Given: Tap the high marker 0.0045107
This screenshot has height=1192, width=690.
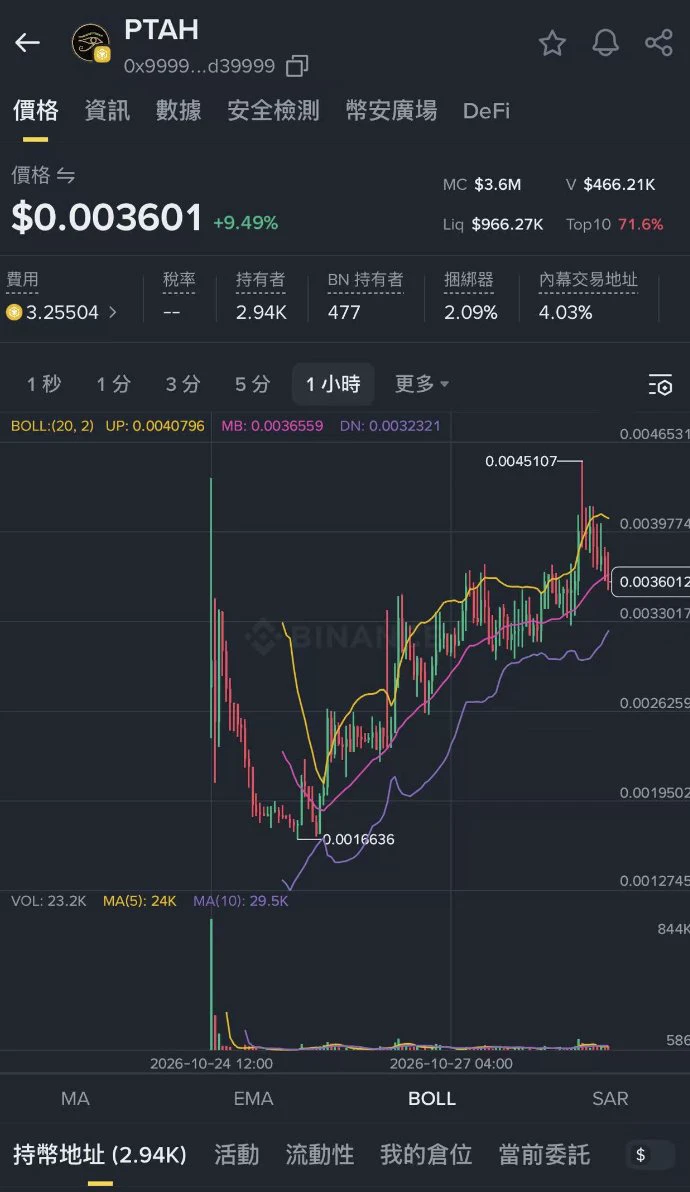Looking at the screenshot, I should point(521,461).
